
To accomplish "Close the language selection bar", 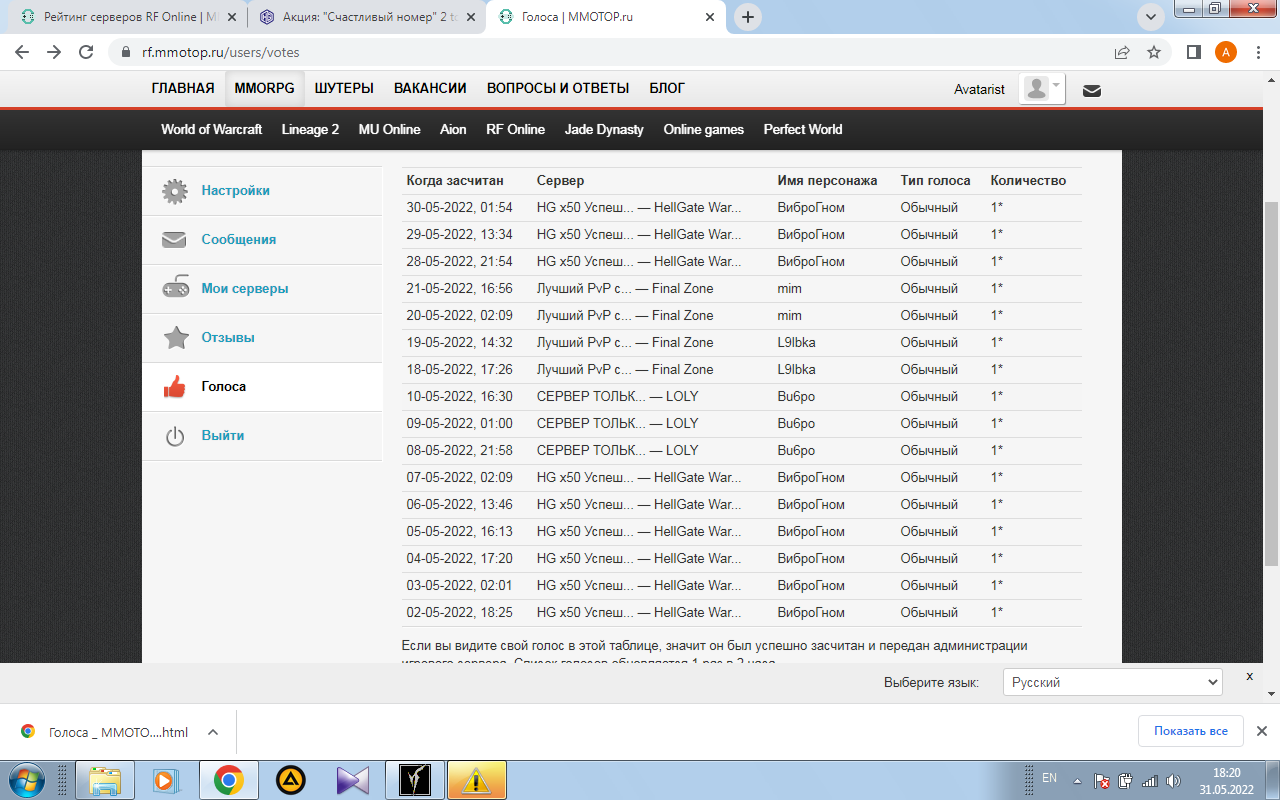I will 1249,677.
